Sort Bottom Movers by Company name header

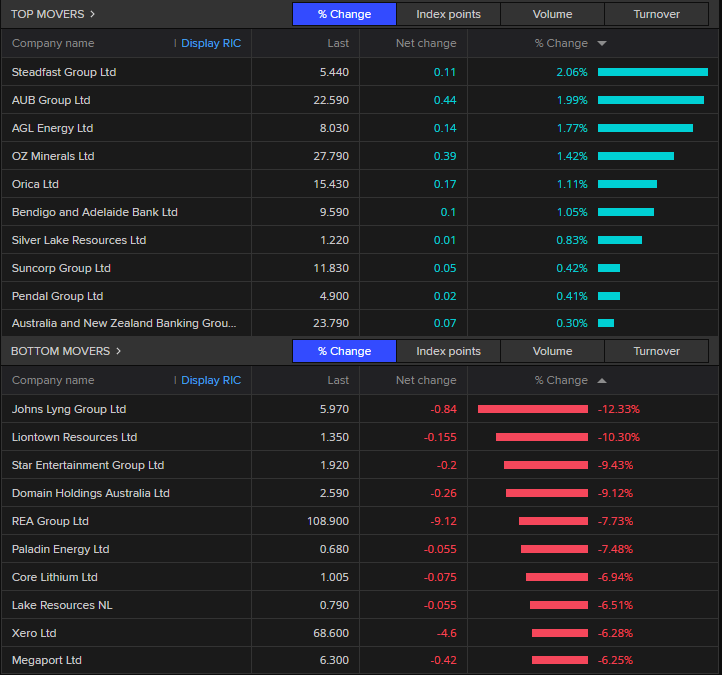tap(53, 380)
